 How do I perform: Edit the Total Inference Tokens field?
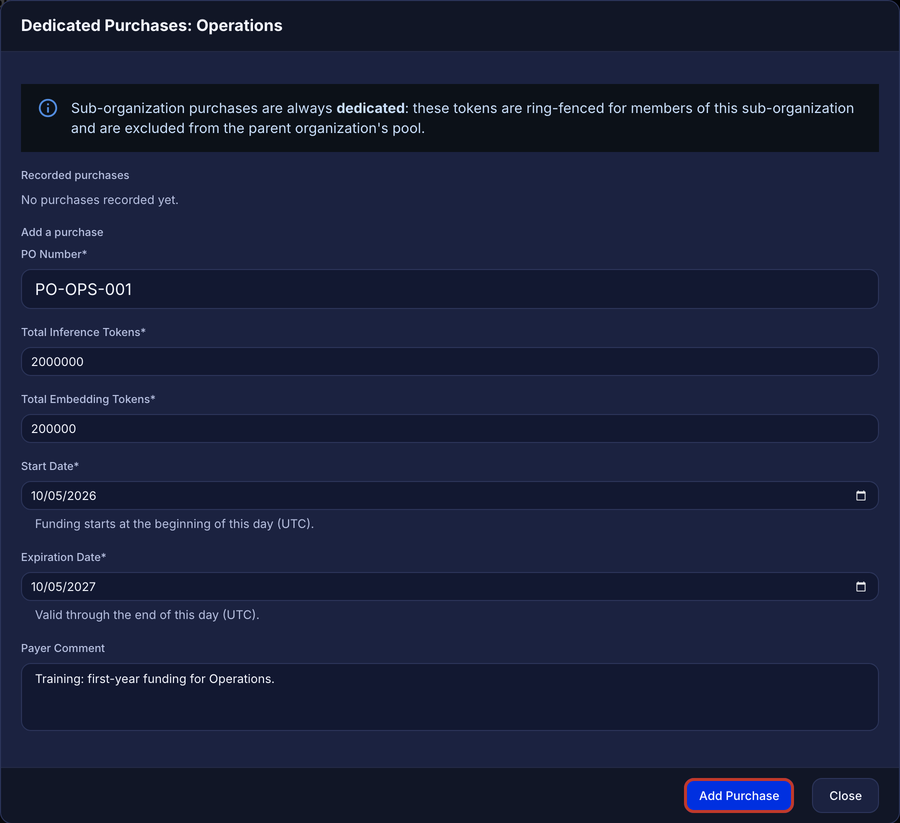click(449, 362)
